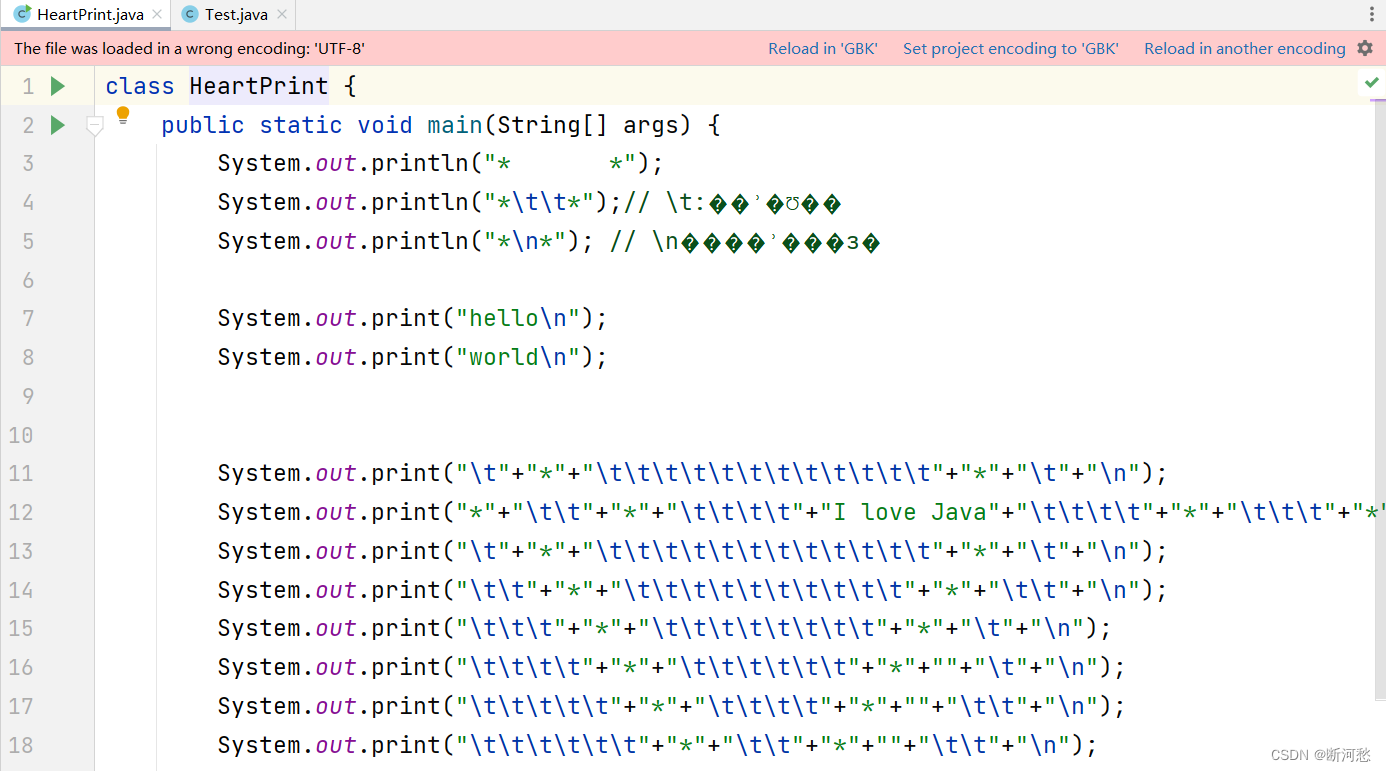1386x771 pixels.
Task: Click line number 18 in the gutter
Action: pyautogui.click(x=21, y=745)
